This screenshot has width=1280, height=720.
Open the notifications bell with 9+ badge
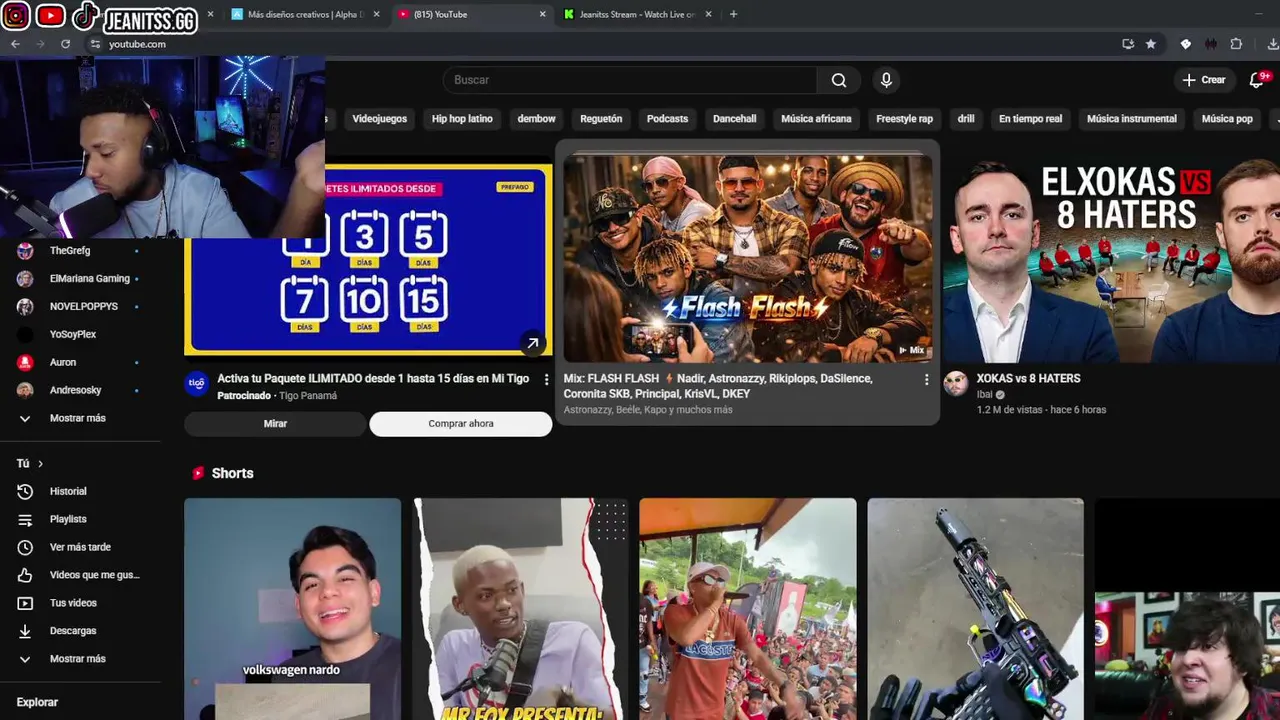1258,80
